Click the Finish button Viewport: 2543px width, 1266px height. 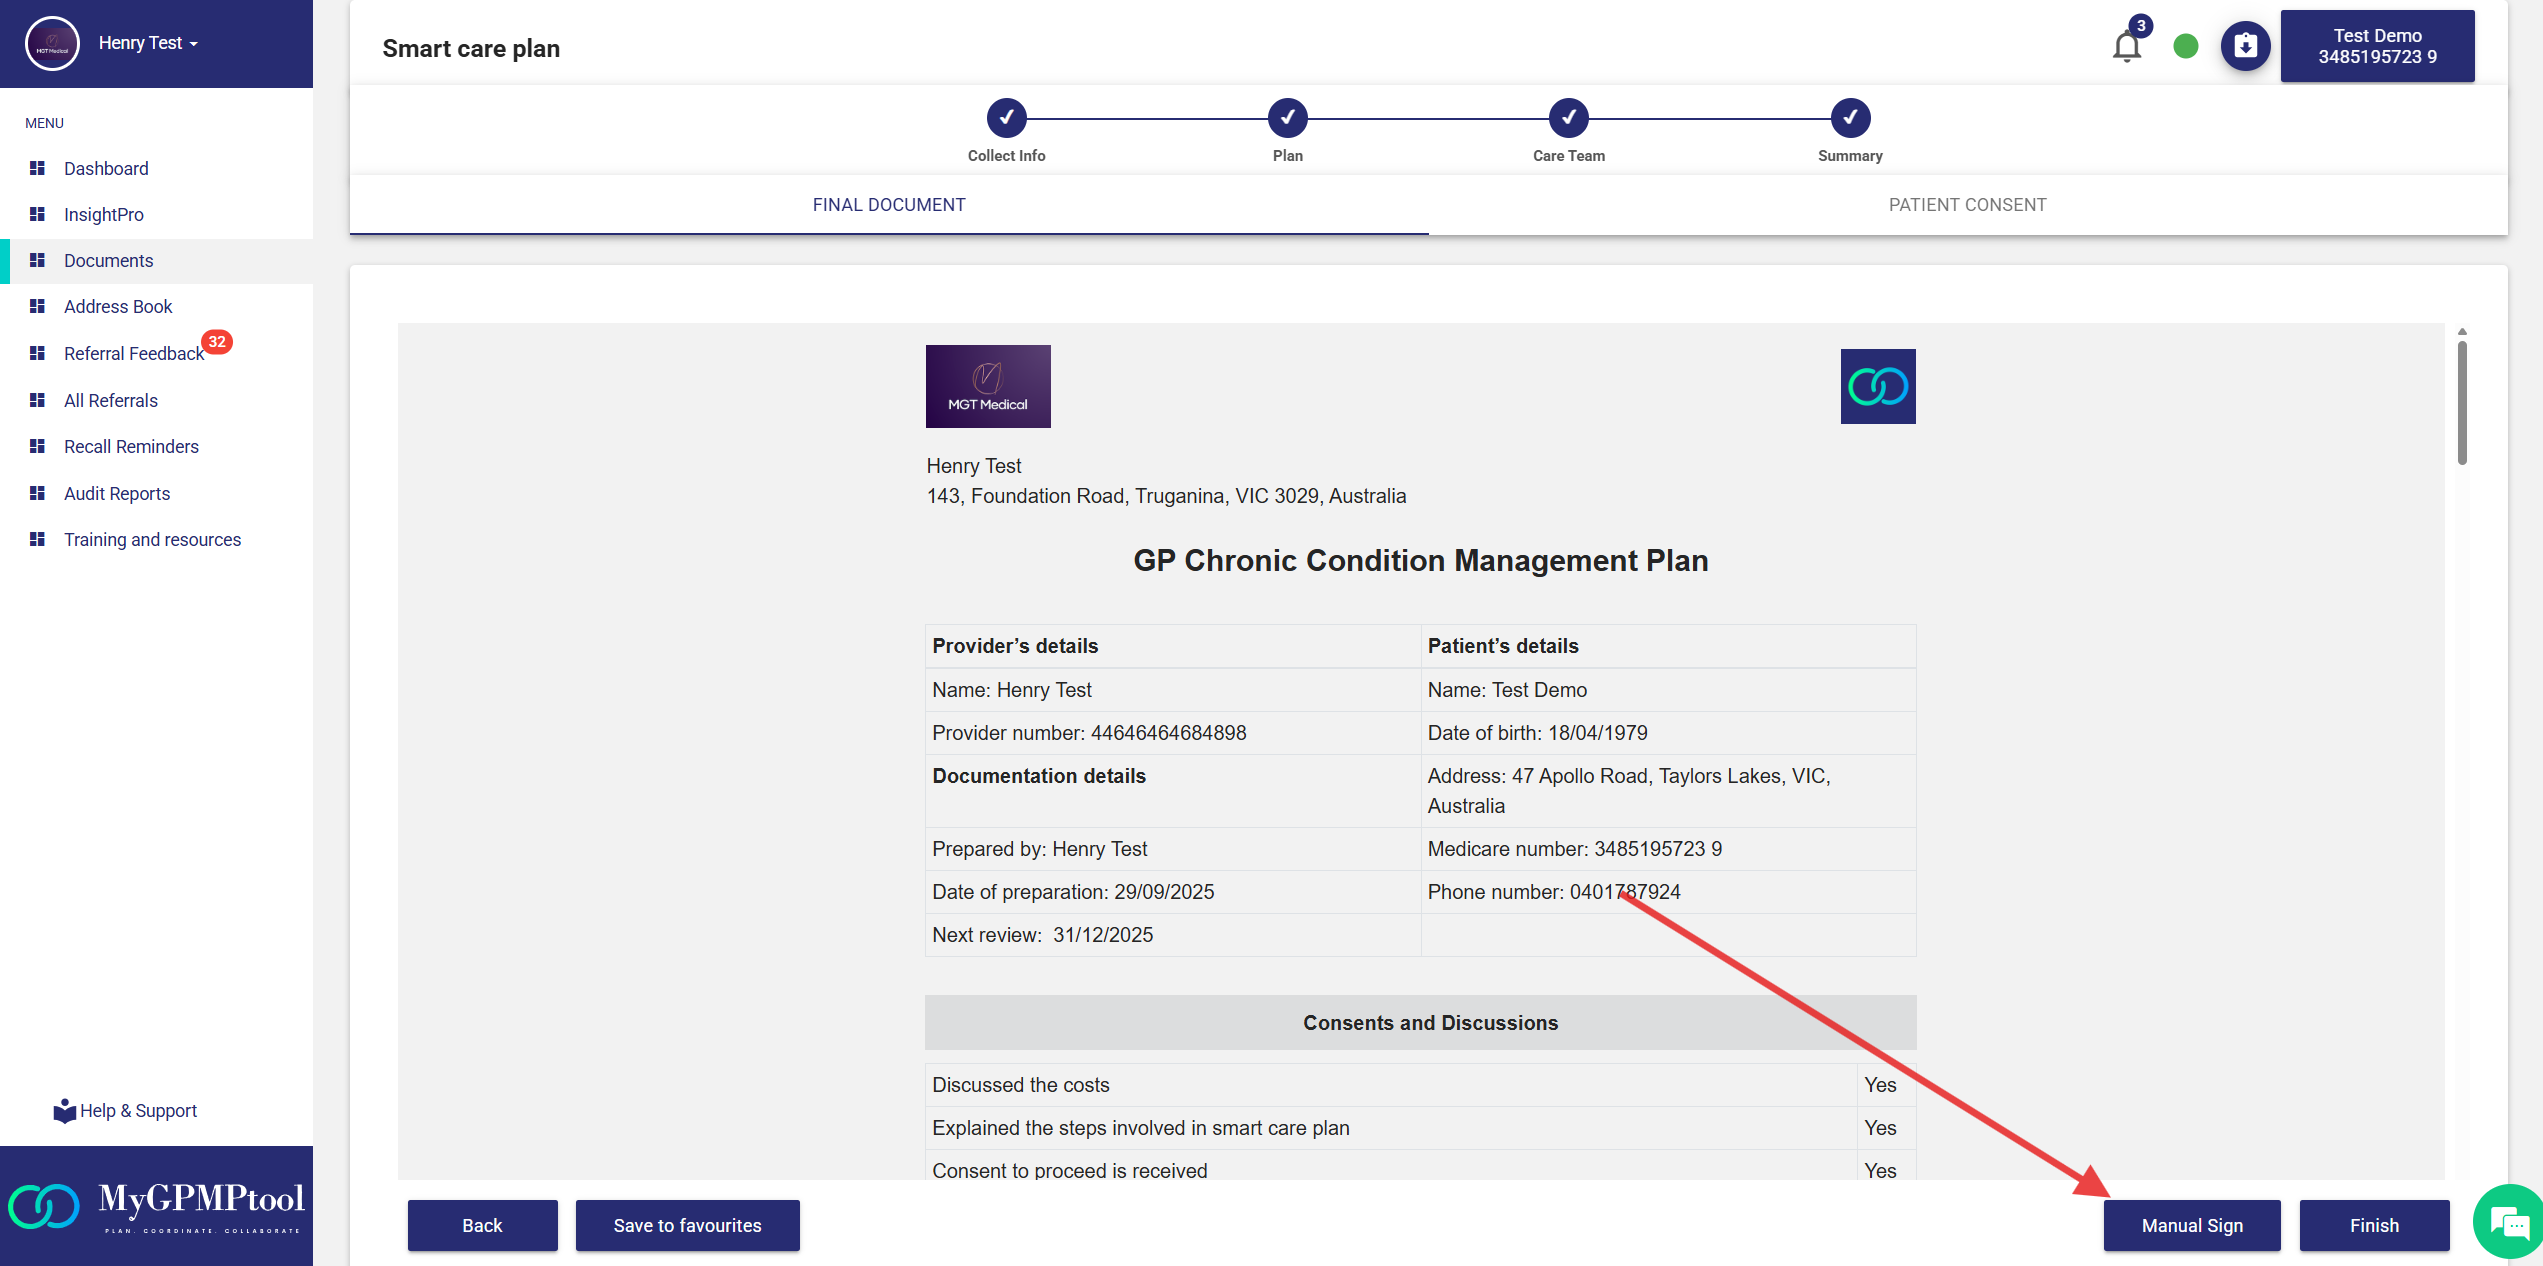point(2374,1225)
